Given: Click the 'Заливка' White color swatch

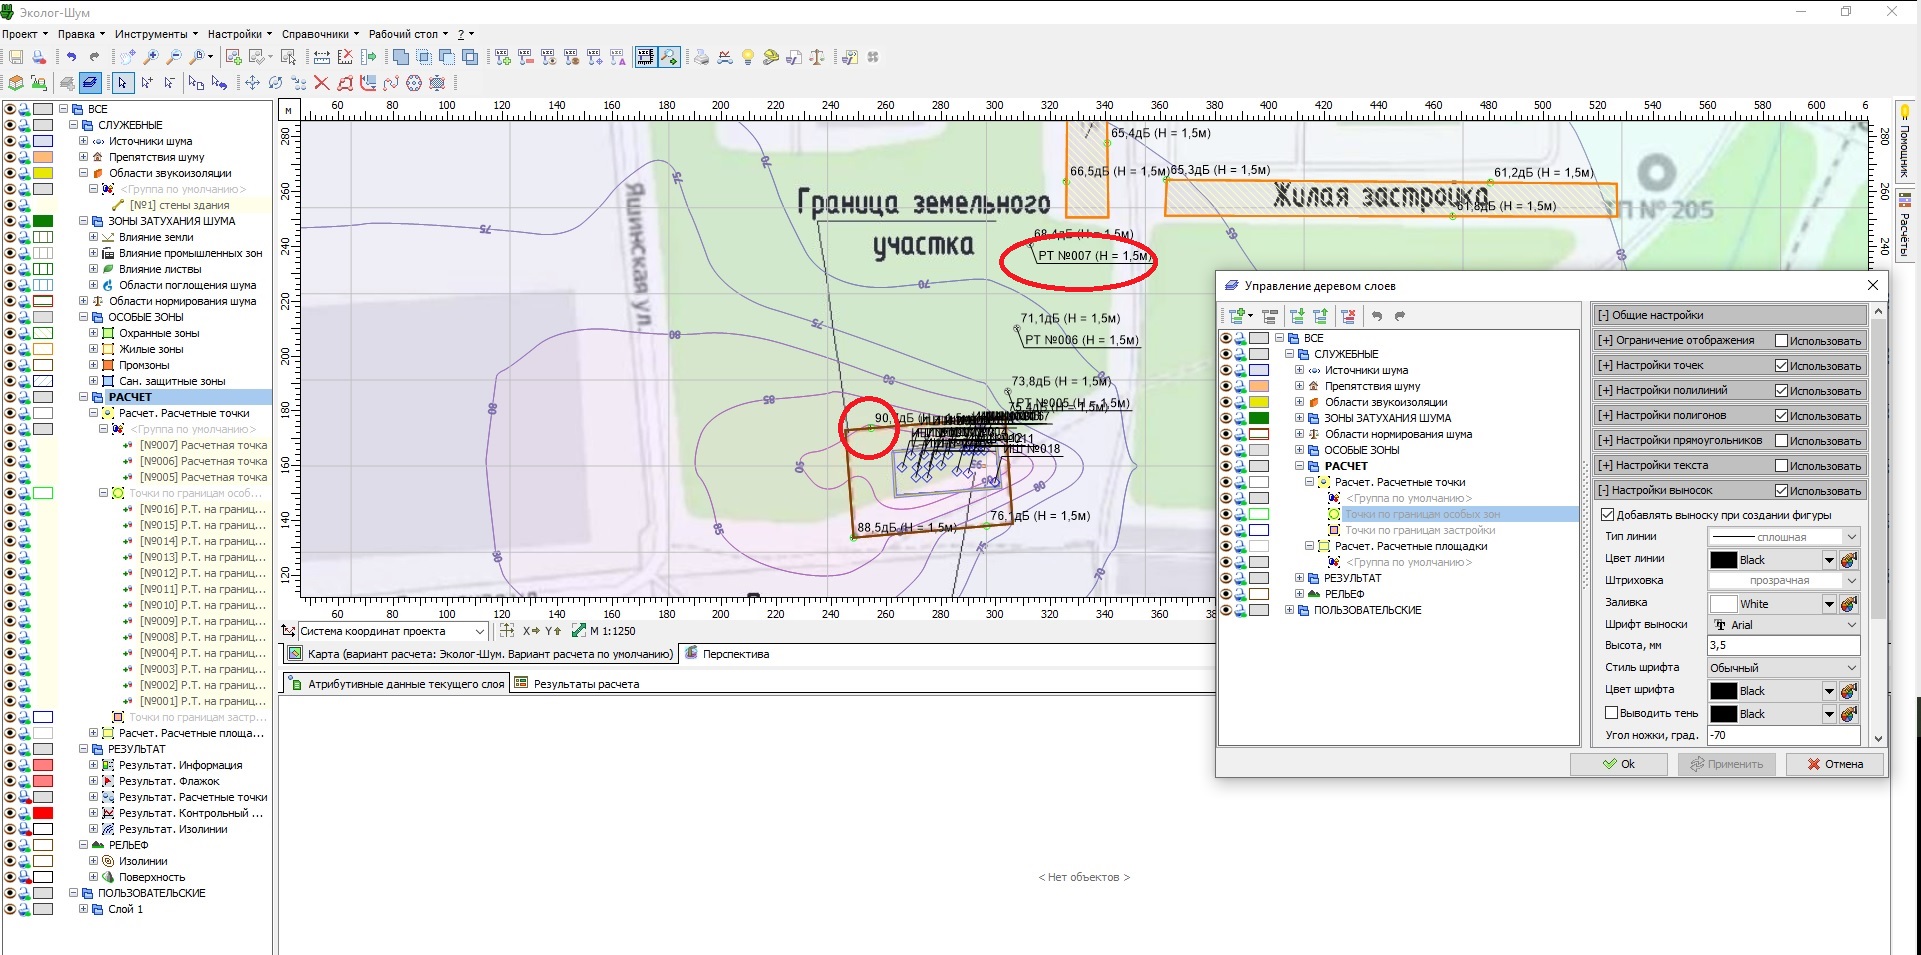Looking at the screenshot, I should pyautogui.click(x=1723, y=604).
